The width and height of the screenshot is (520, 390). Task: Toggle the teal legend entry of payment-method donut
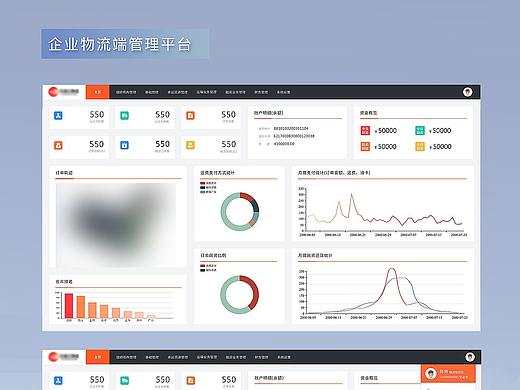coord(208,192)
